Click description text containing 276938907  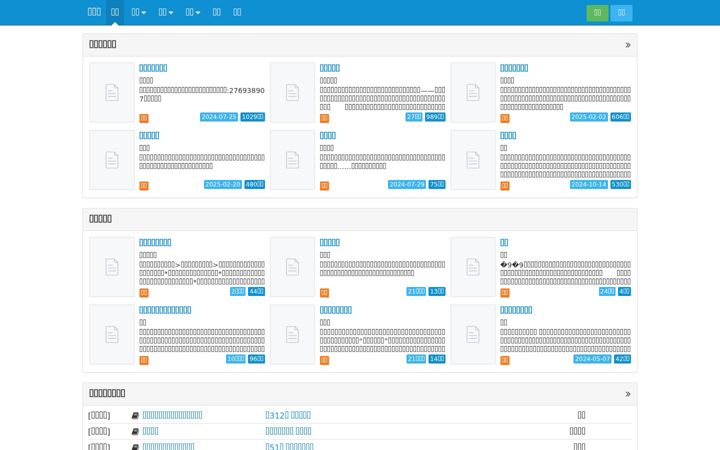(202, 95)
